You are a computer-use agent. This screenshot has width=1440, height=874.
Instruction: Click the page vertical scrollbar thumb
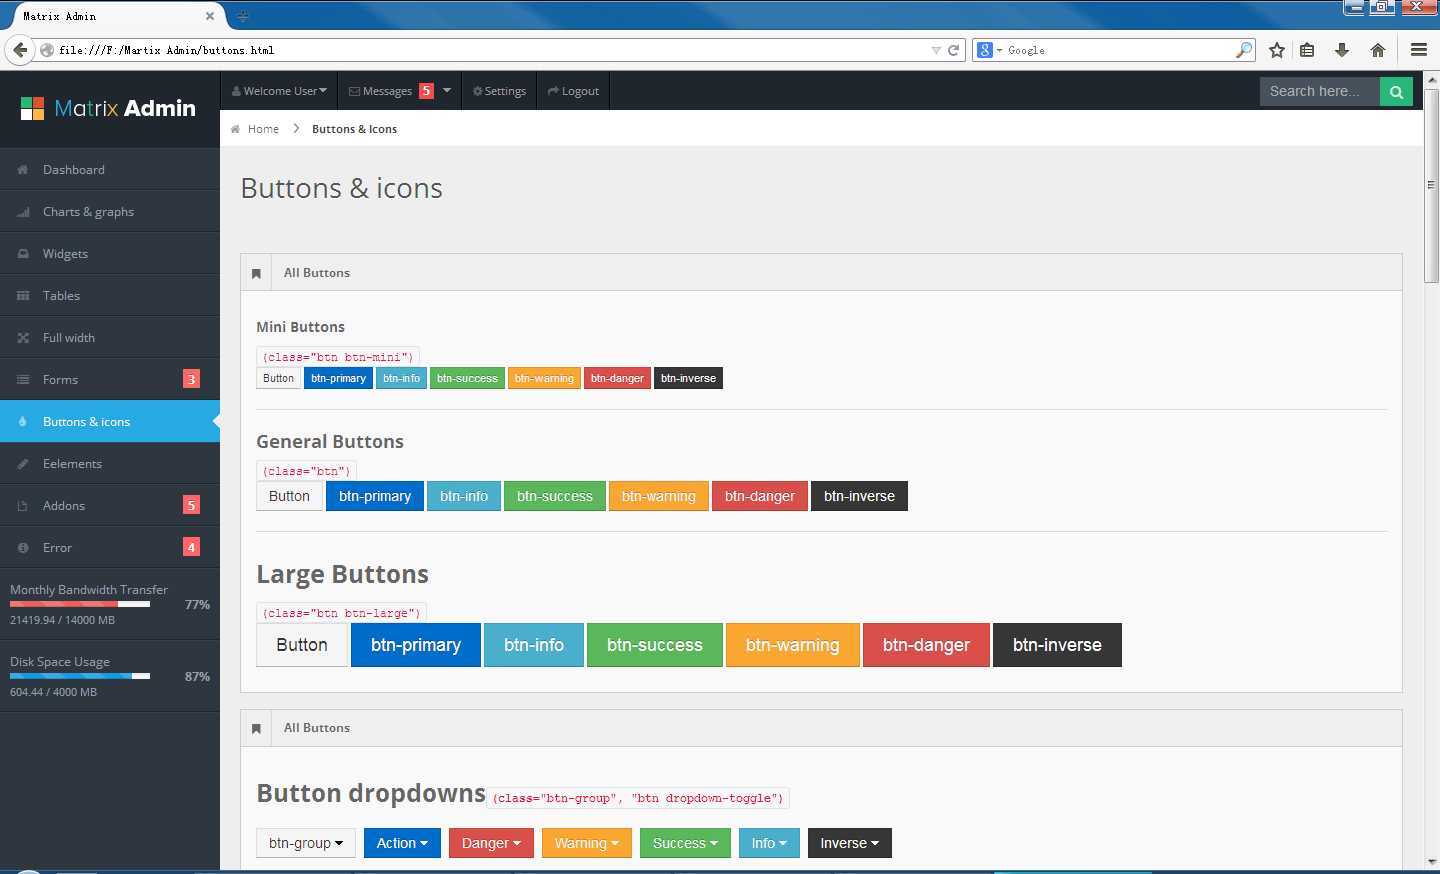(1431, 185)
